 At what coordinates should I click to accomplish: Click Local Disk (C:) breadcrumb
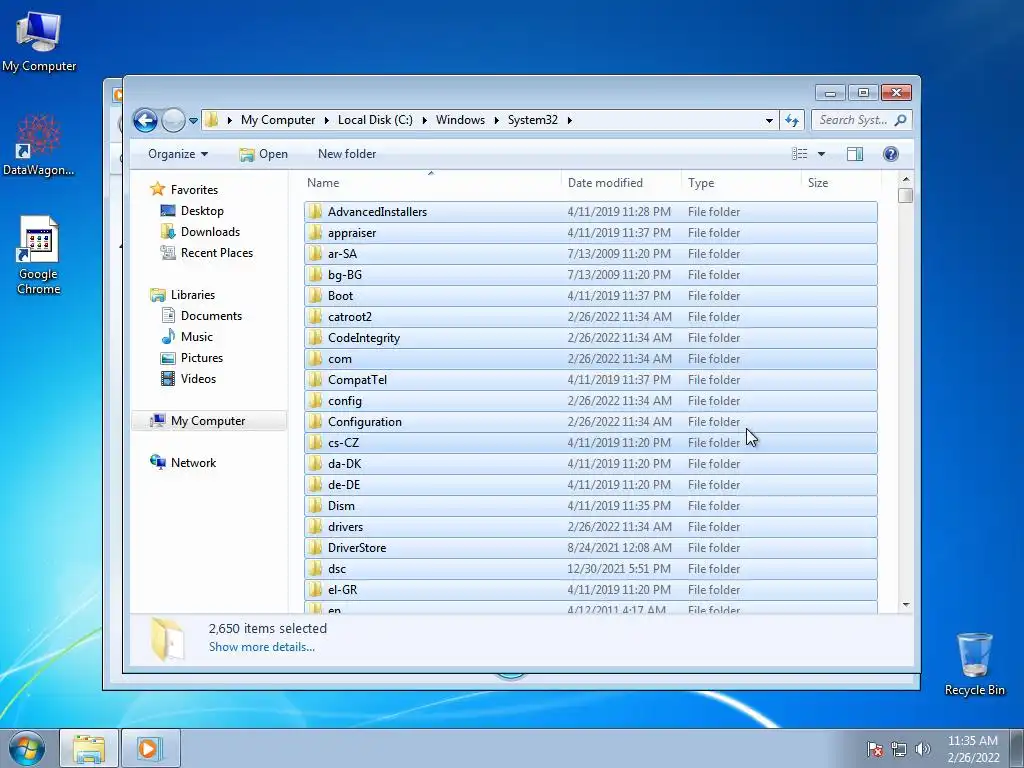click(x=375, y=120)
